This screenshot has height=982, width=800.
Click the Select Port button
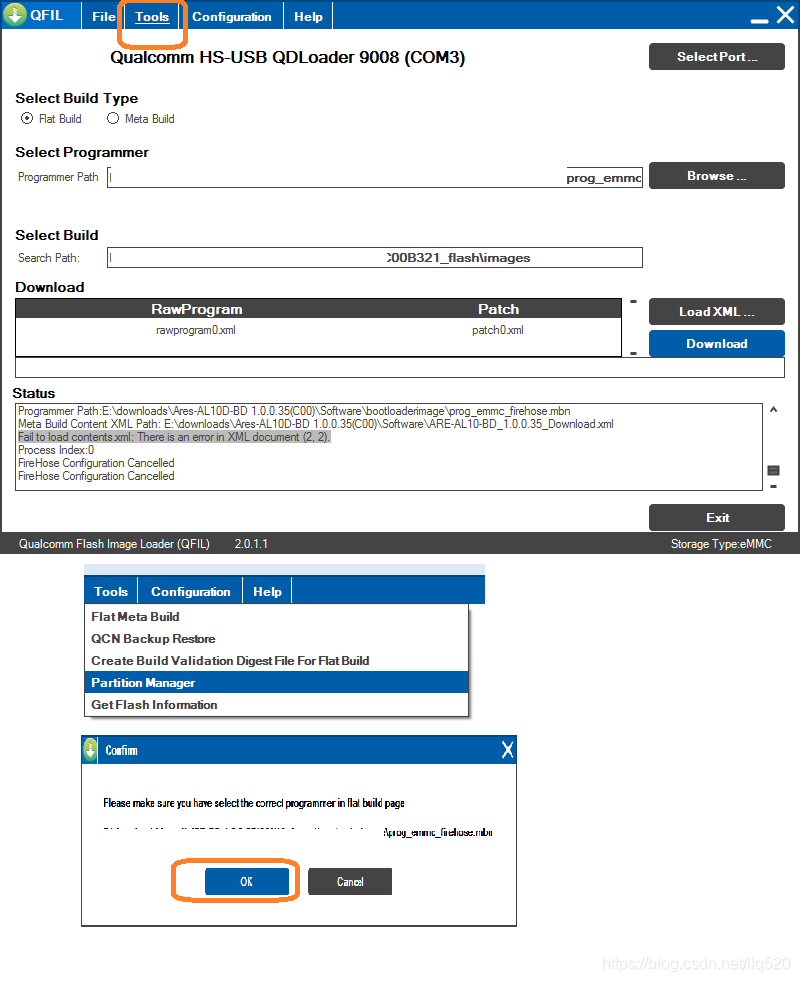[x=717, y=56]
